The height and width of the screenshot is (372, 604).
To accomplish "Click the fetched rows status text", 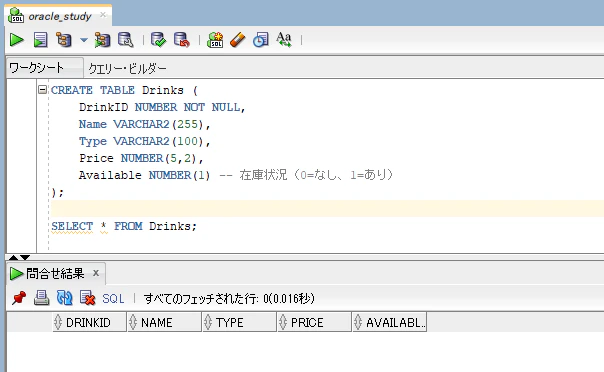I will (x=229, y=298).
